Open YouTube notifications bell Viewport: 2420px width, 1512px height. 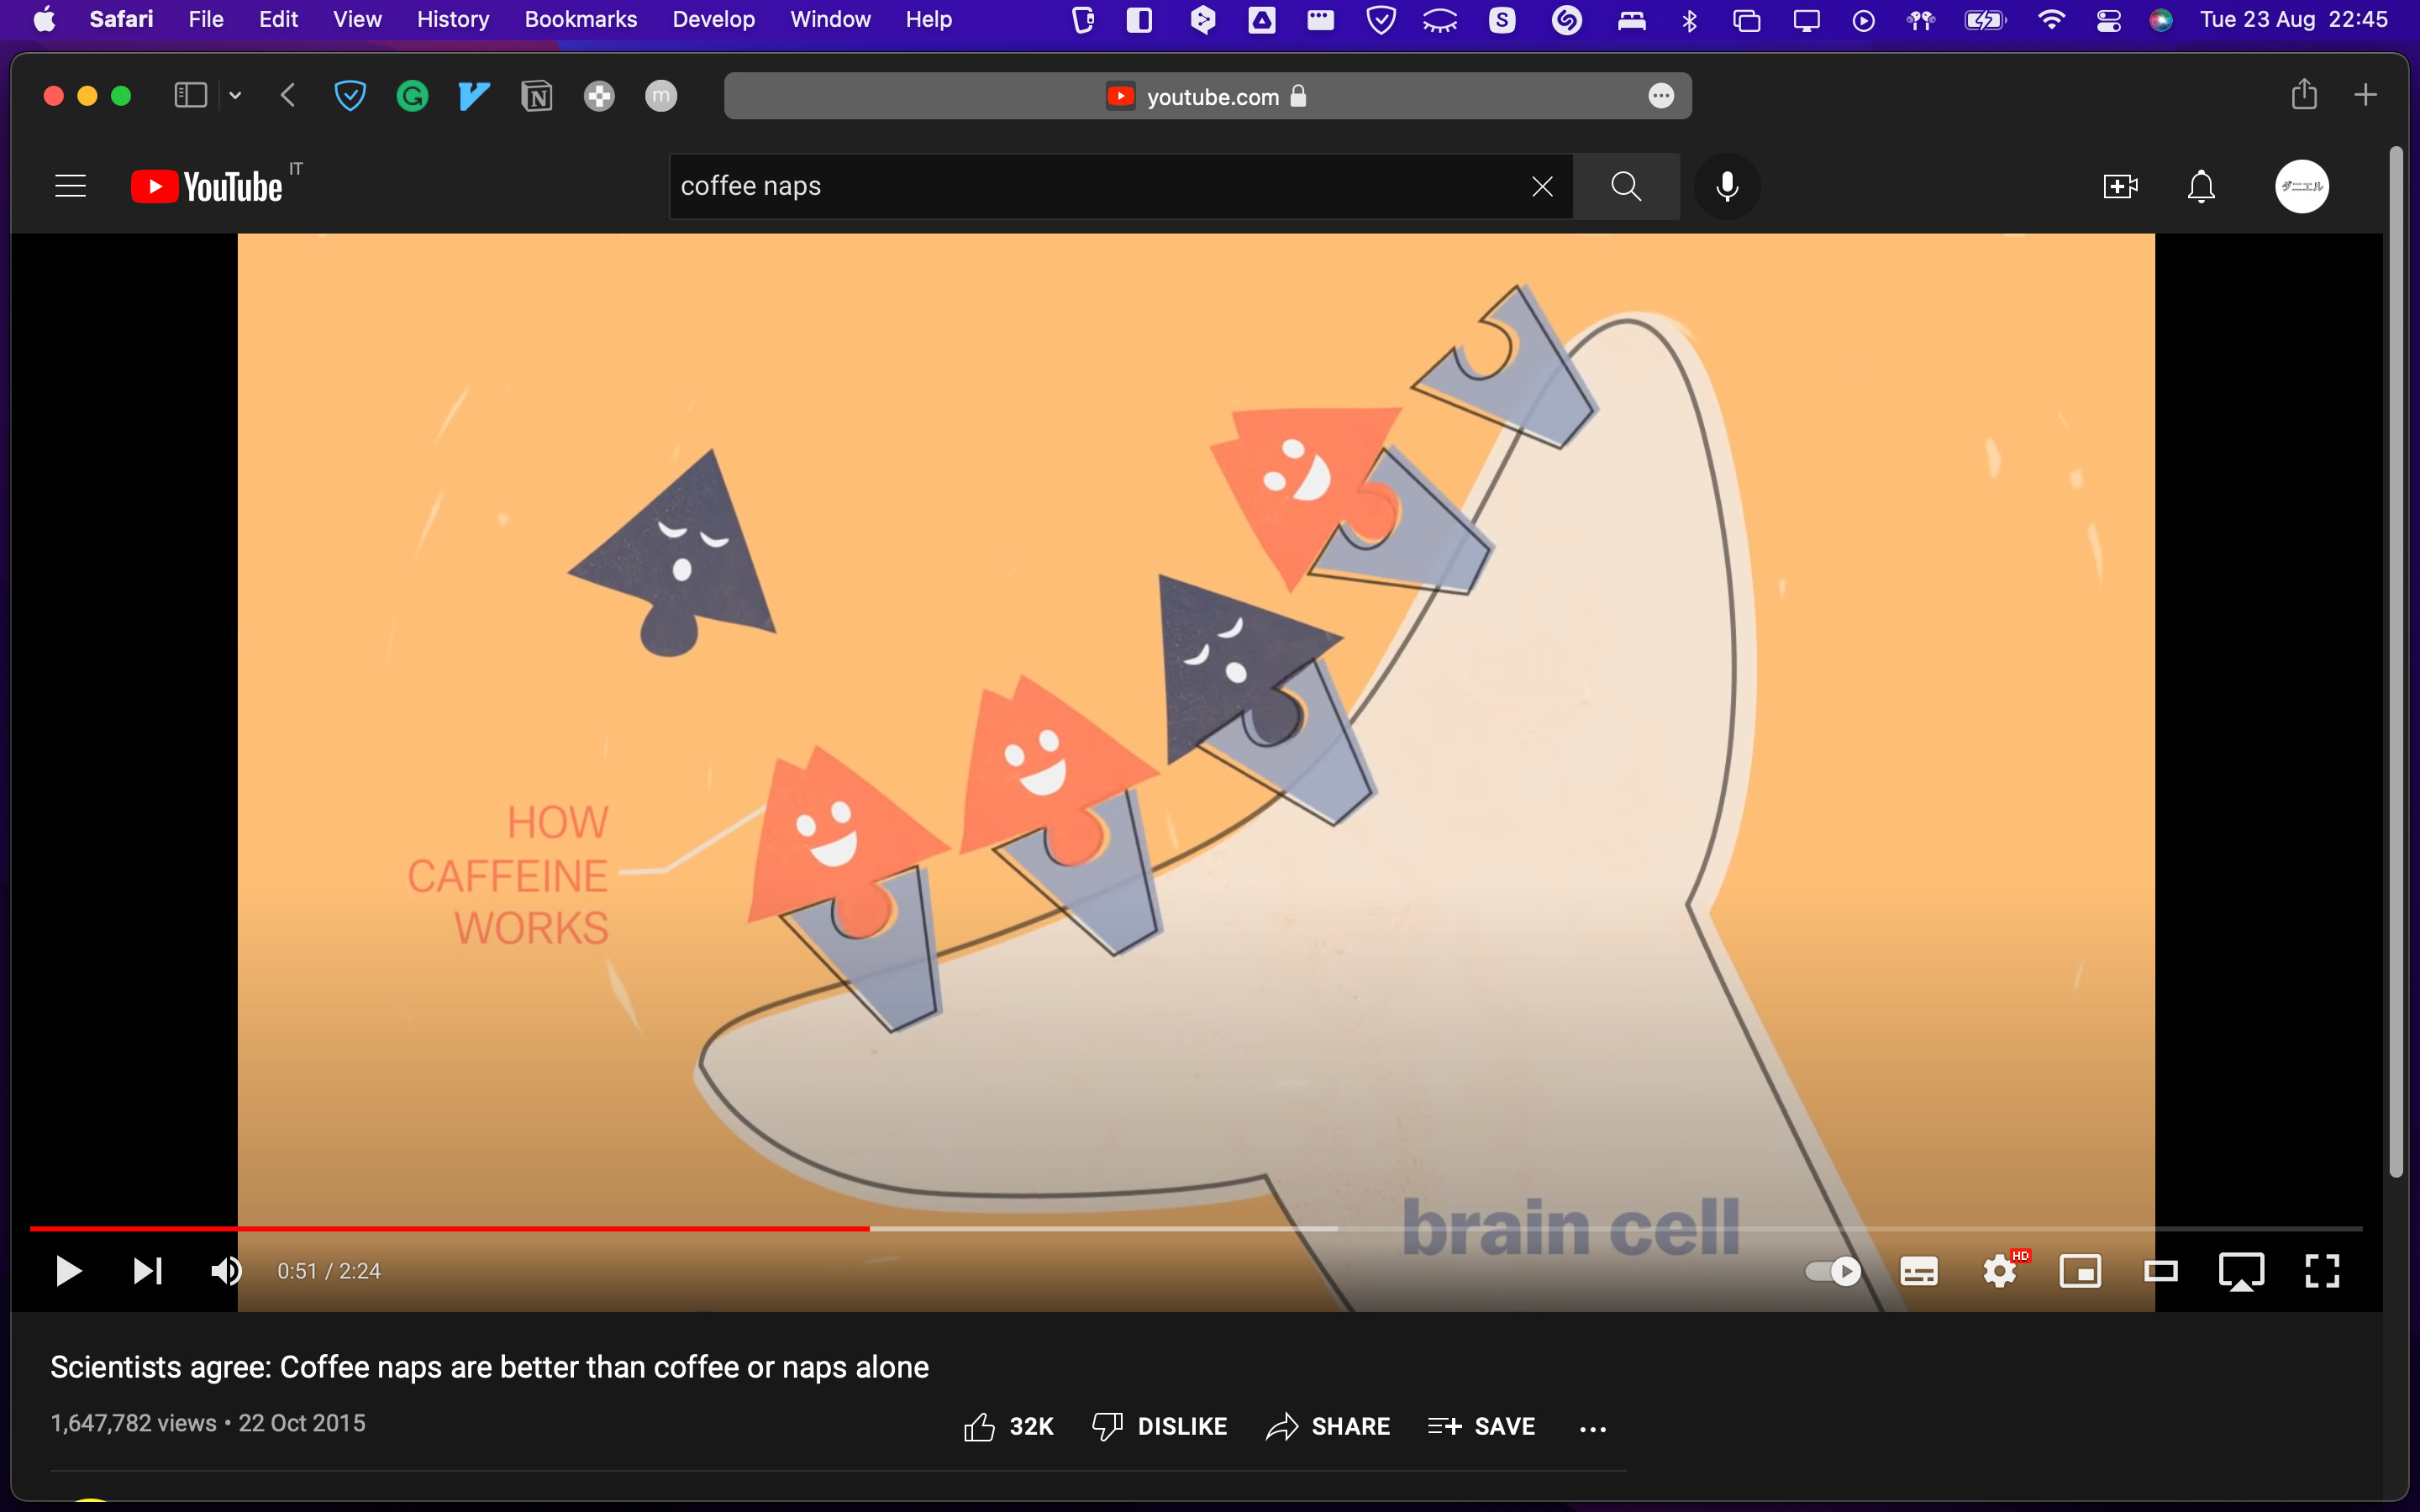[x=2201, y=186]
